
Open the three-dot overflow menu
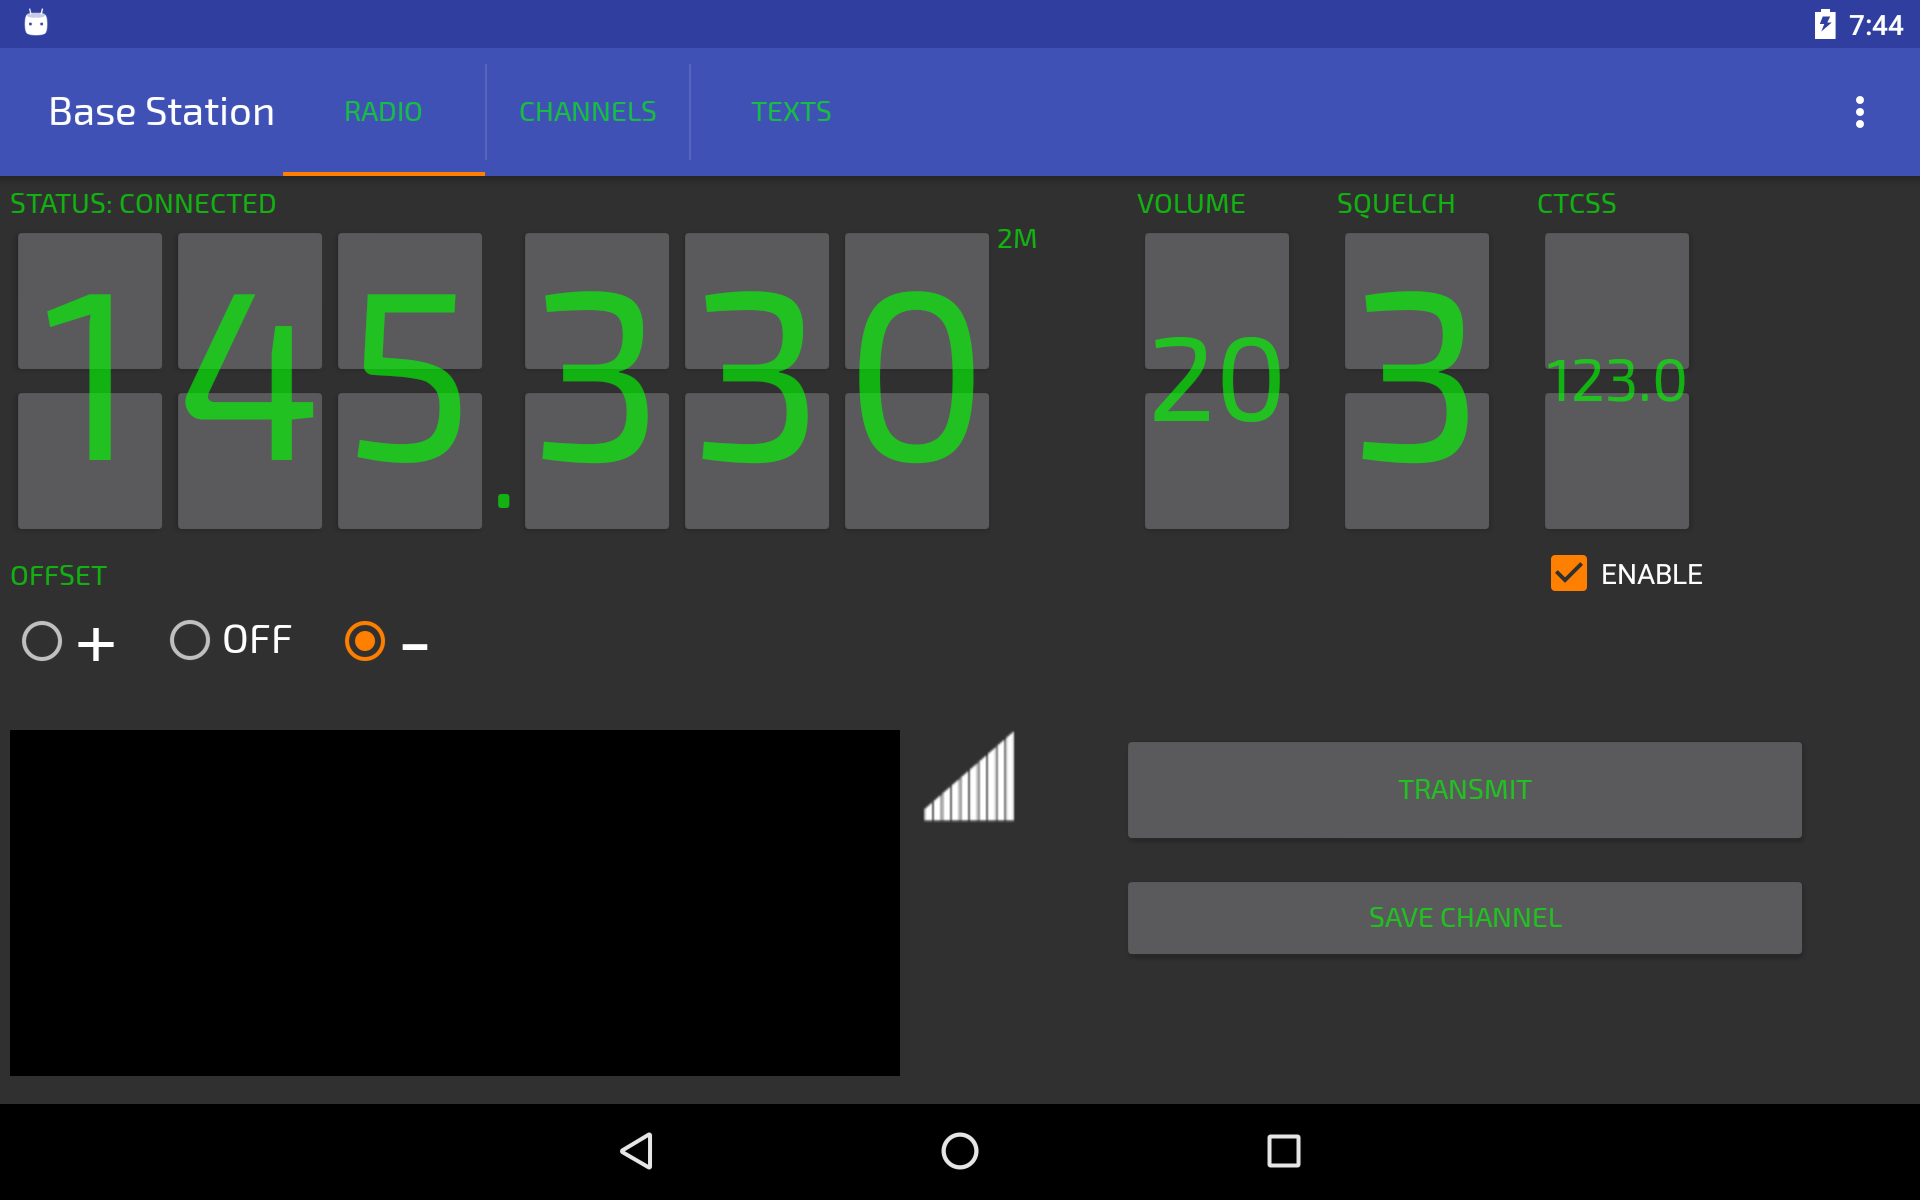tap(1861, 111)
